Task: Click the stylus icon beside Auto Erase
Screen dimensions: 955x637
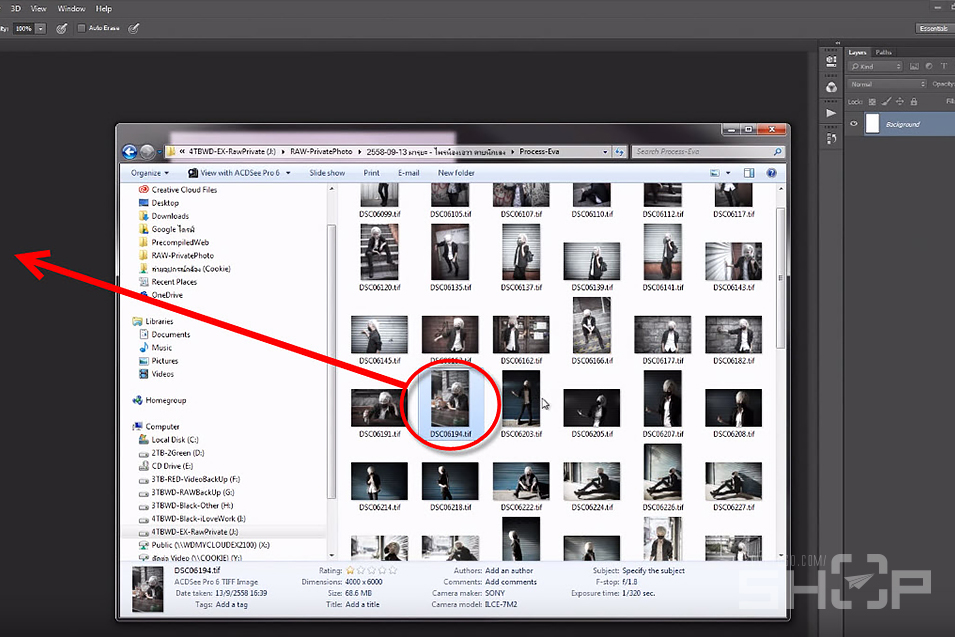Action: tap(133, 28)
